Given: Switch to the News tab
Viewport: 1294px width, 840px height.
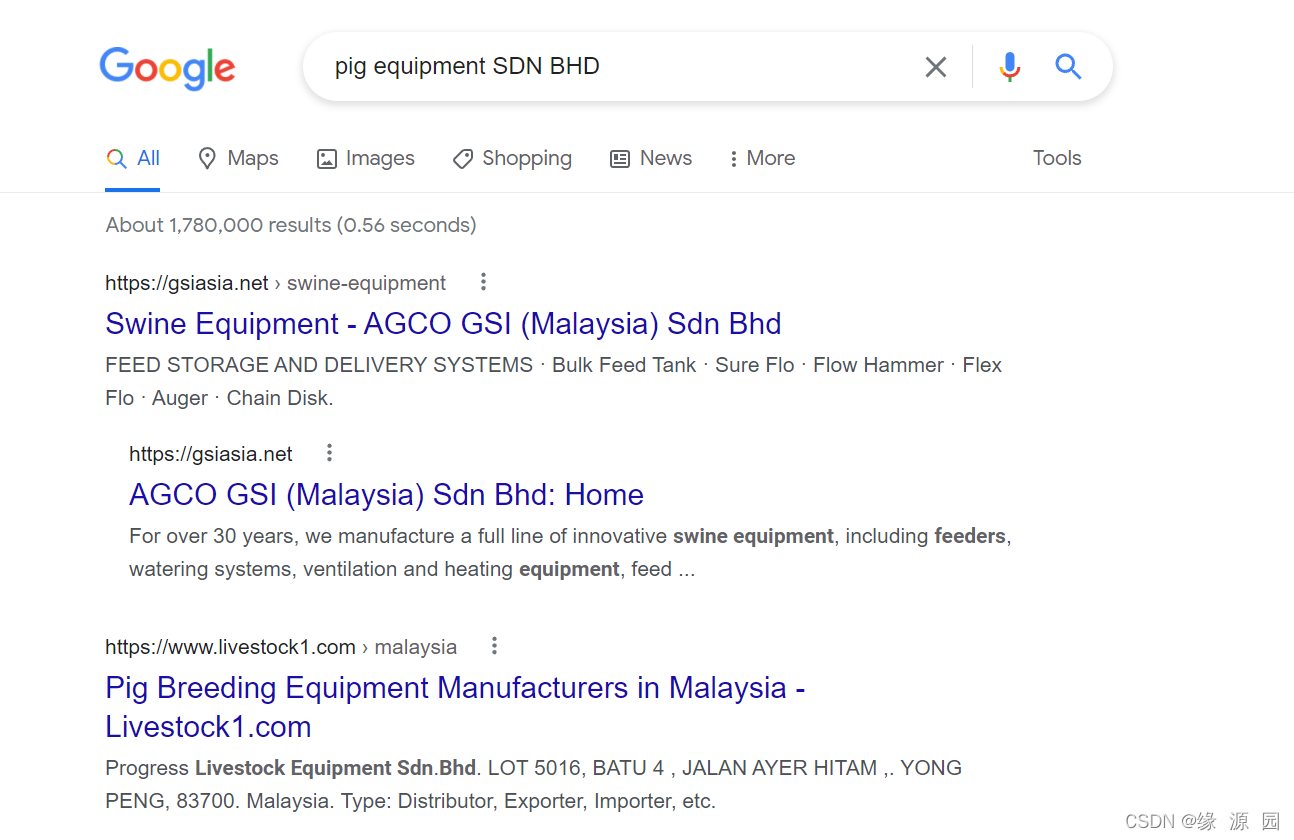Looking at the screenshot, I should coord(651,158).
